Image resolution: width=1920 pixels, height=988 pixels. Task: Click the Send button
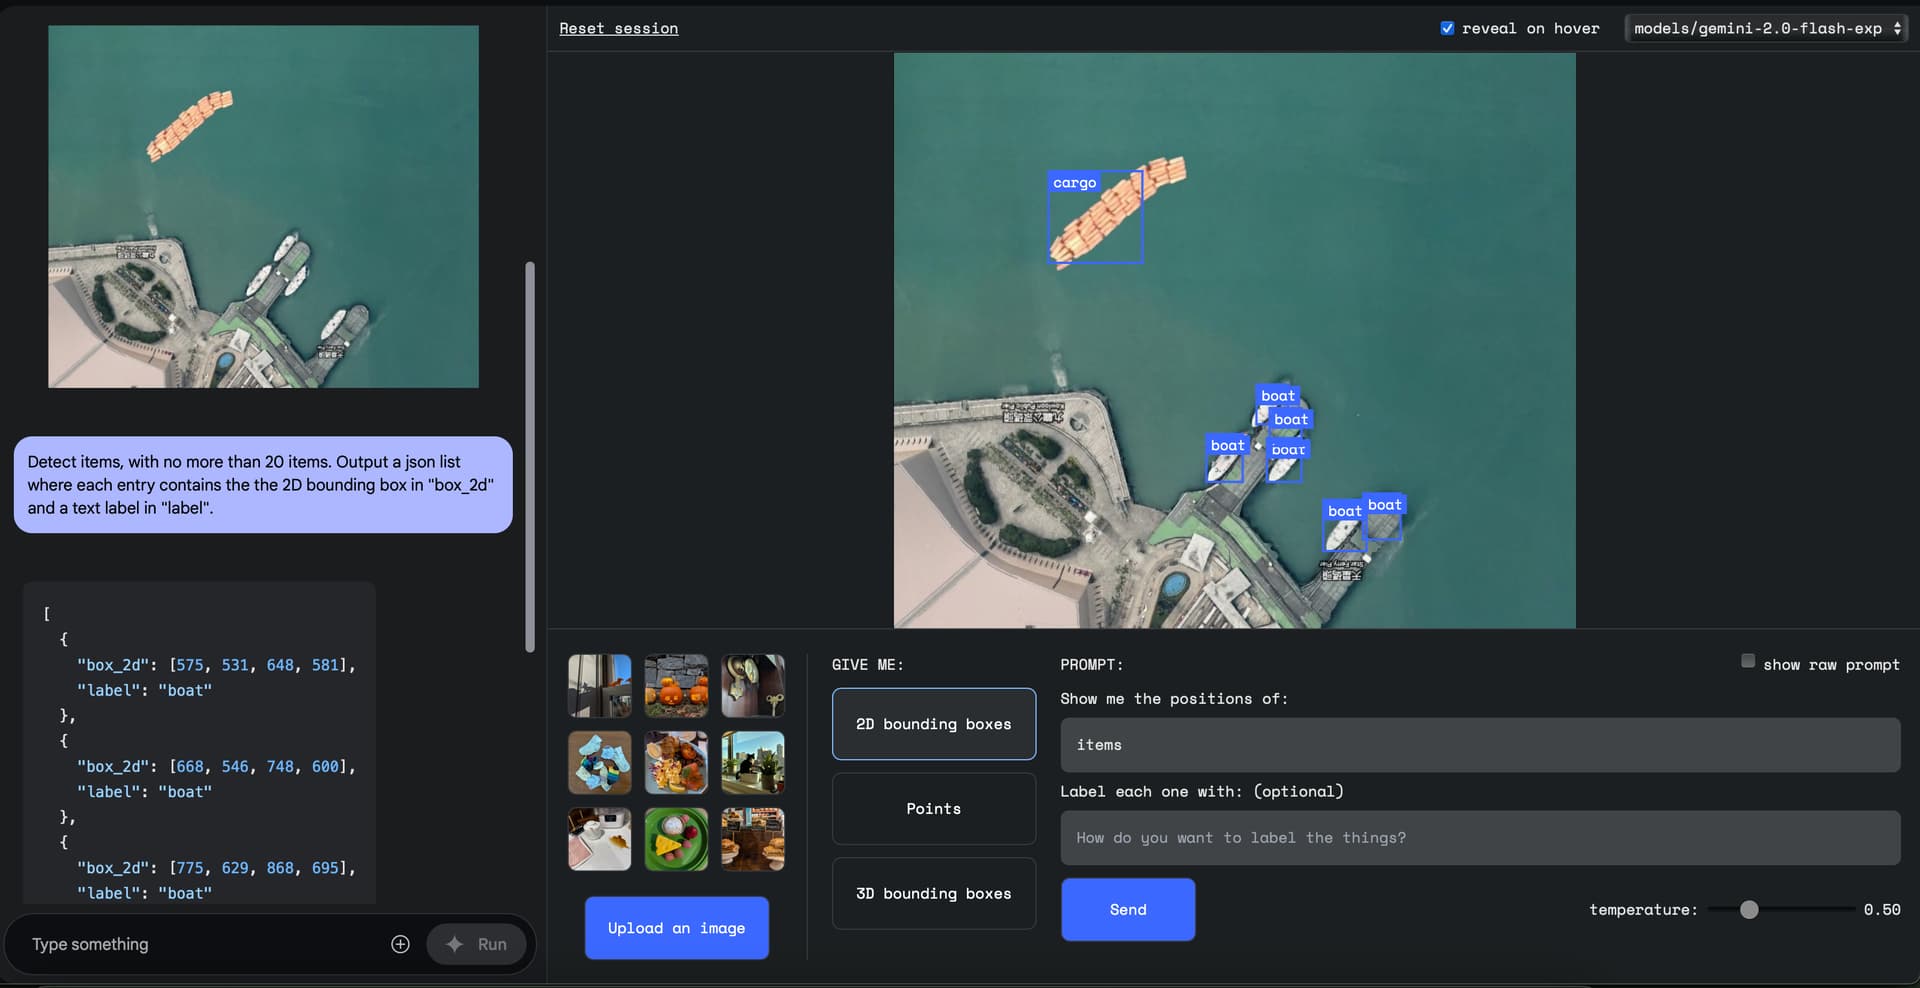[1128, 910]
